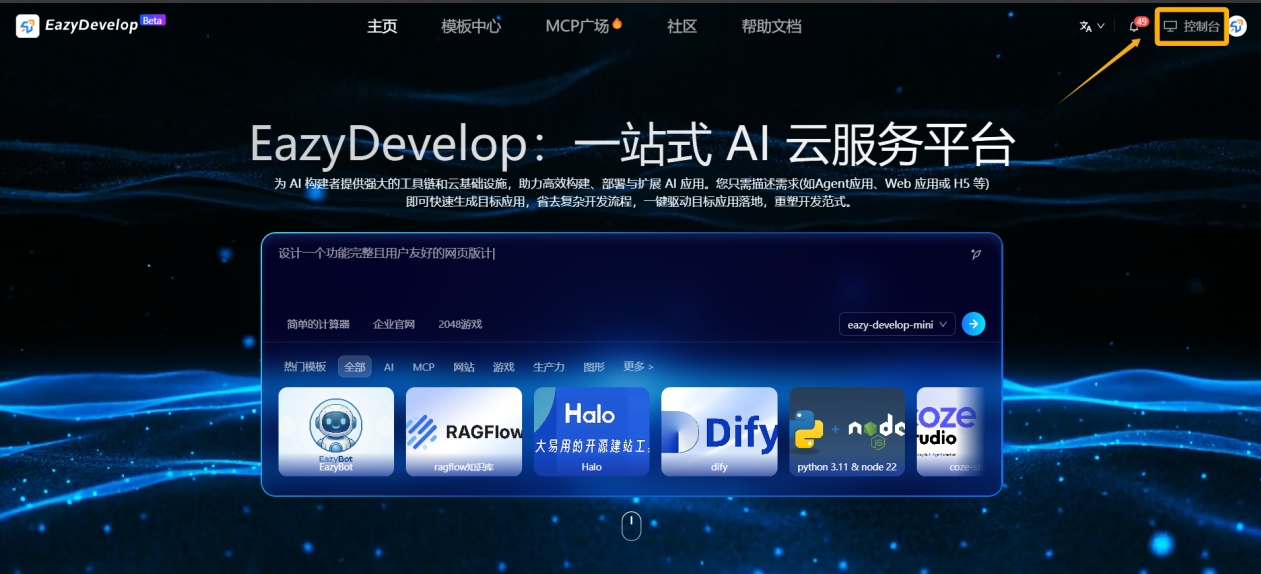Submit prompt with the blue arrow button

point(974,324)
